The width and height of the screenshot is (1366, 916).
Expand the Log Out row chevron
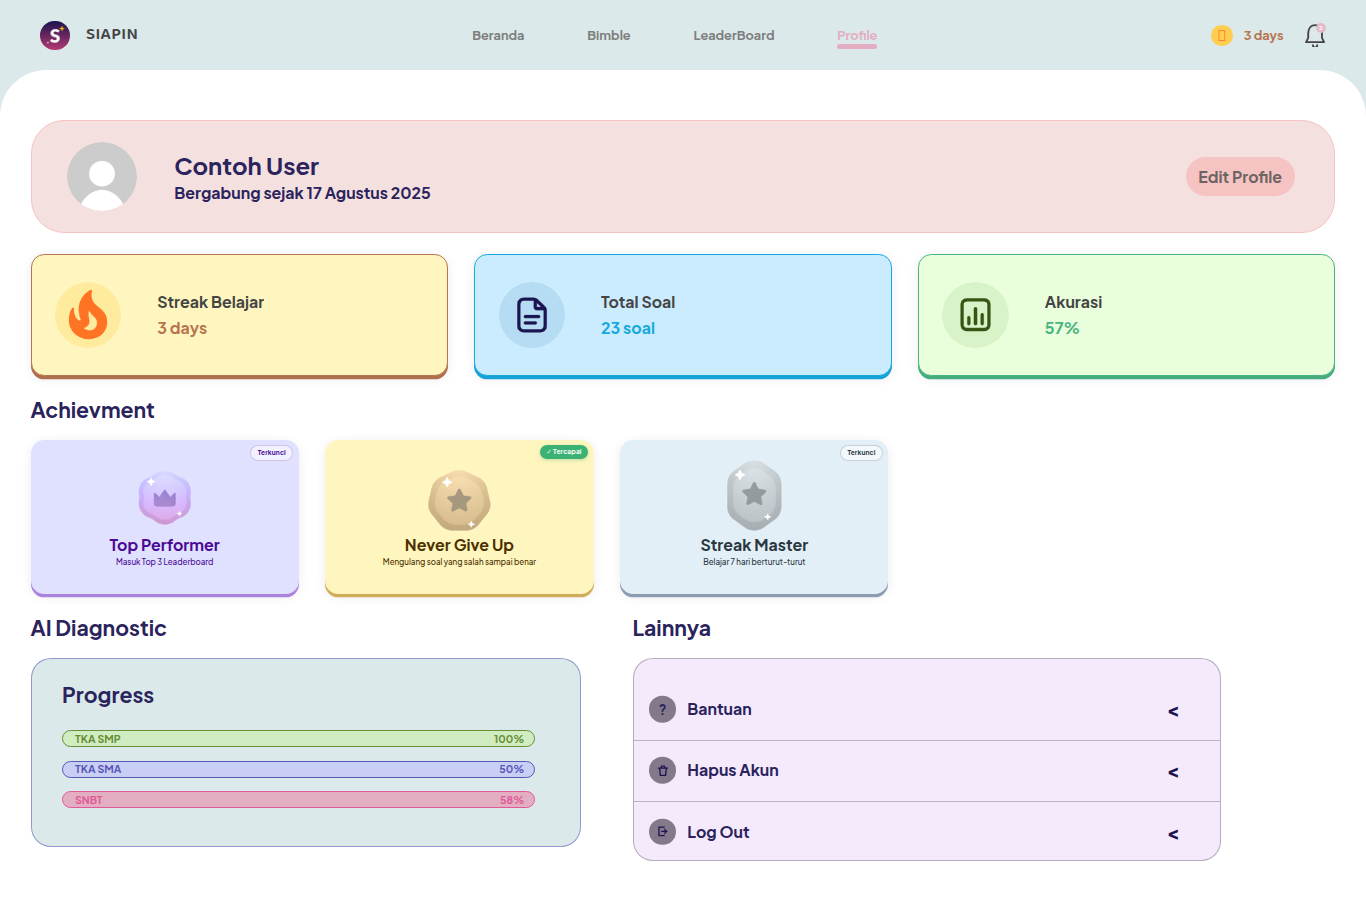click(1173, 834)
